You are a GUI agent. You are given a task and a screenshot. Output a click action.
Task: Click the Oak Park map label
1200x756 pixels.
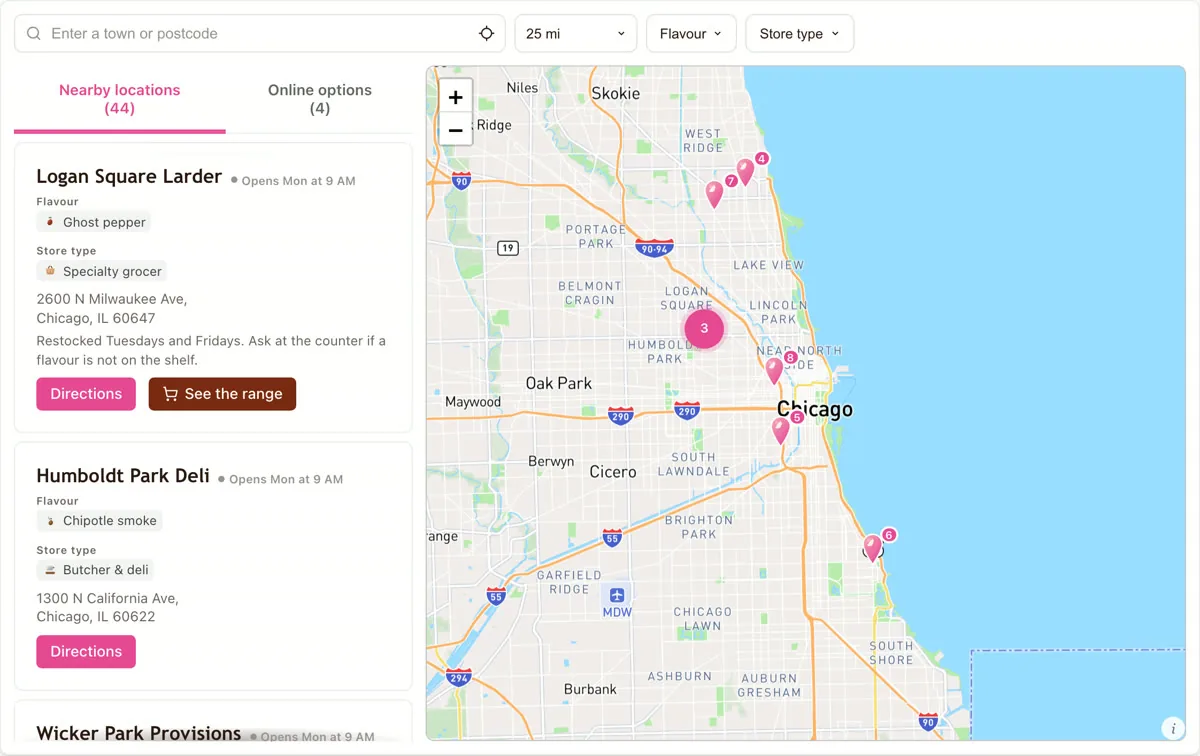(559, 383)
